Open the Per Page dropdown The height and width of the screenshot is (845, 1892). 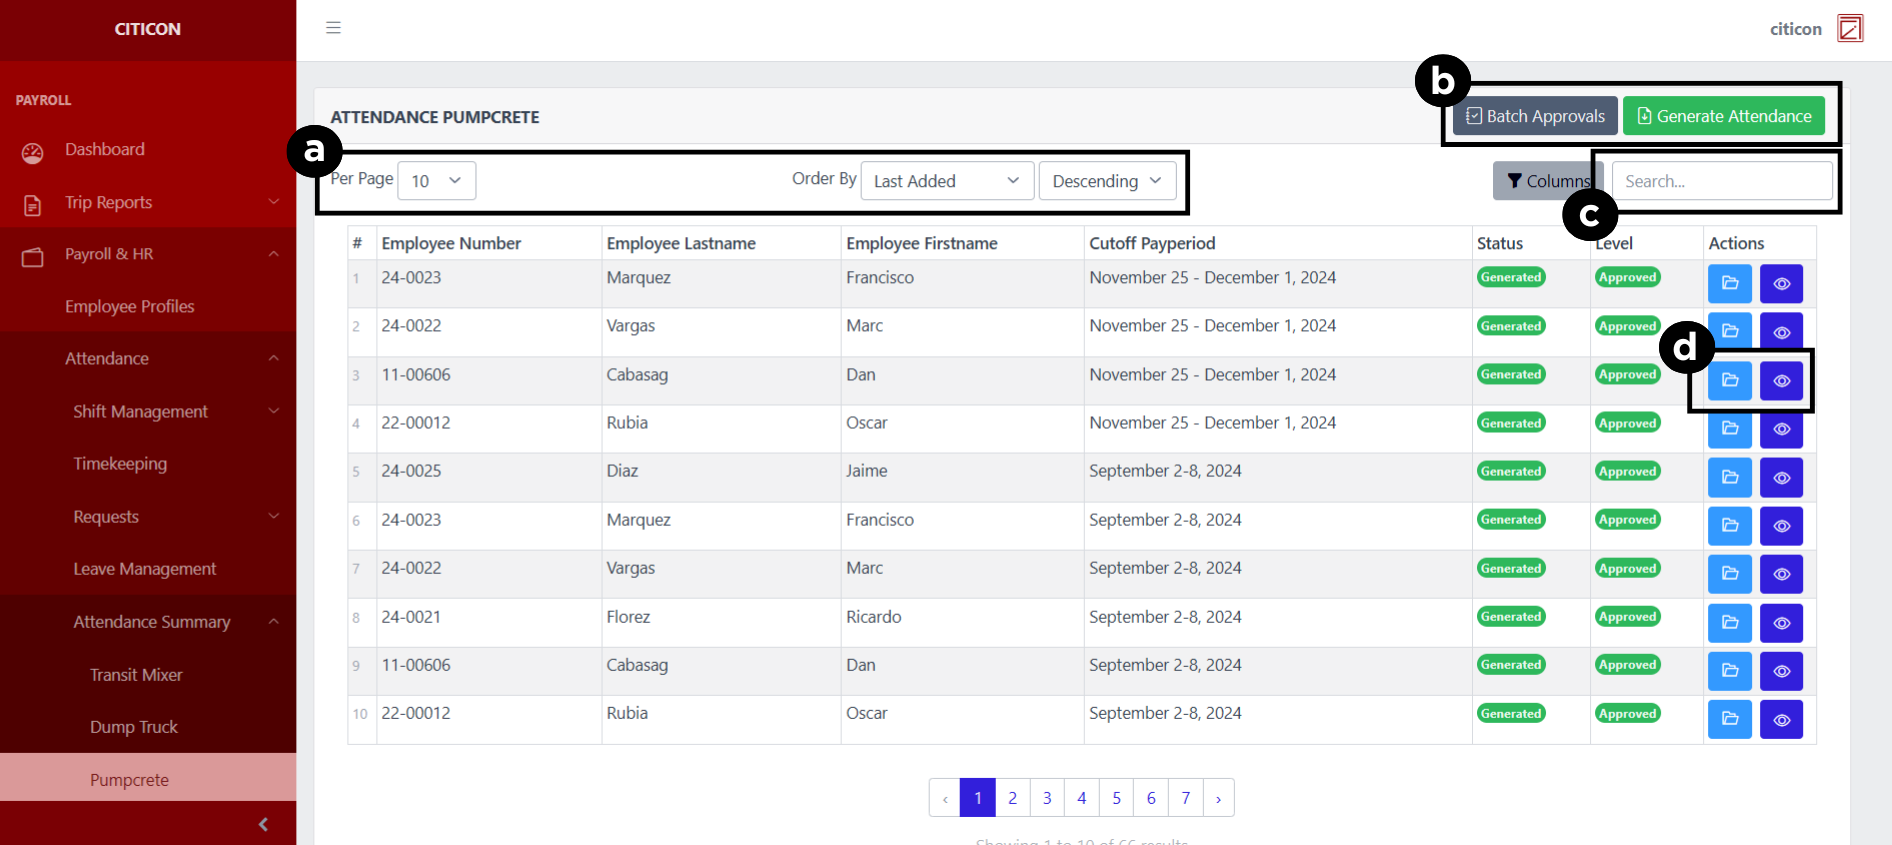tap(436, 181)
